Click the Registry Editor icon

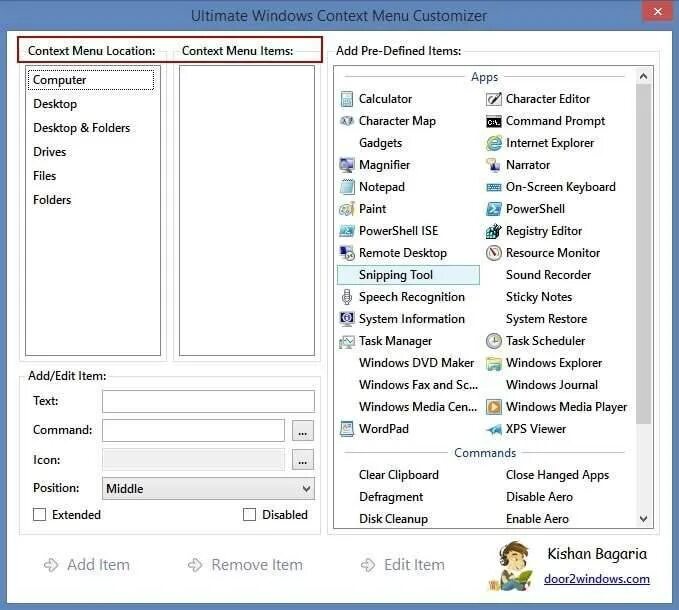(494, 231)
